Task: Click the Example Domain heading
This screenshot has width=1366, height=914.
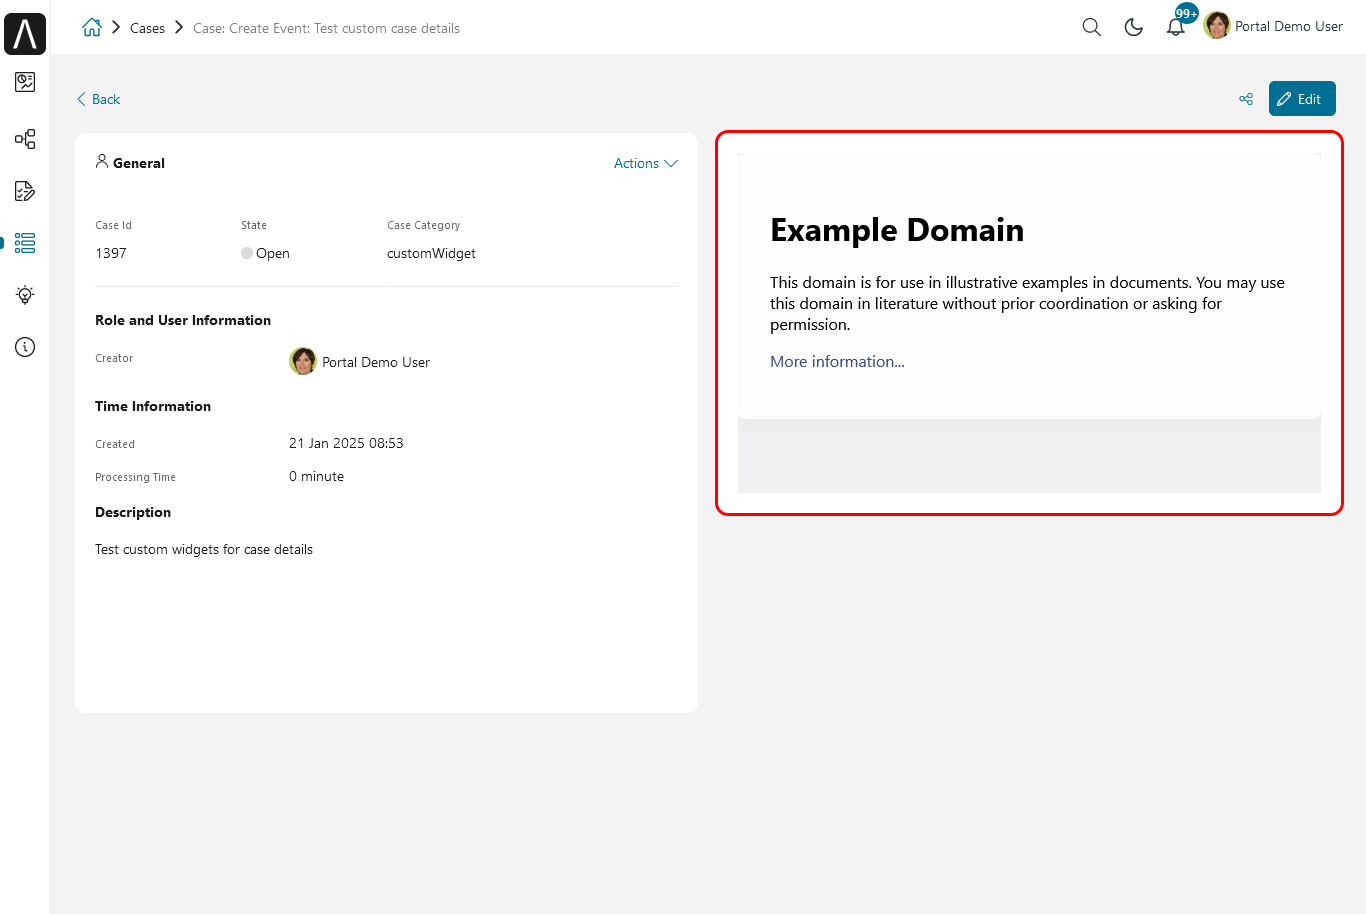Action: tap(897, 230)
